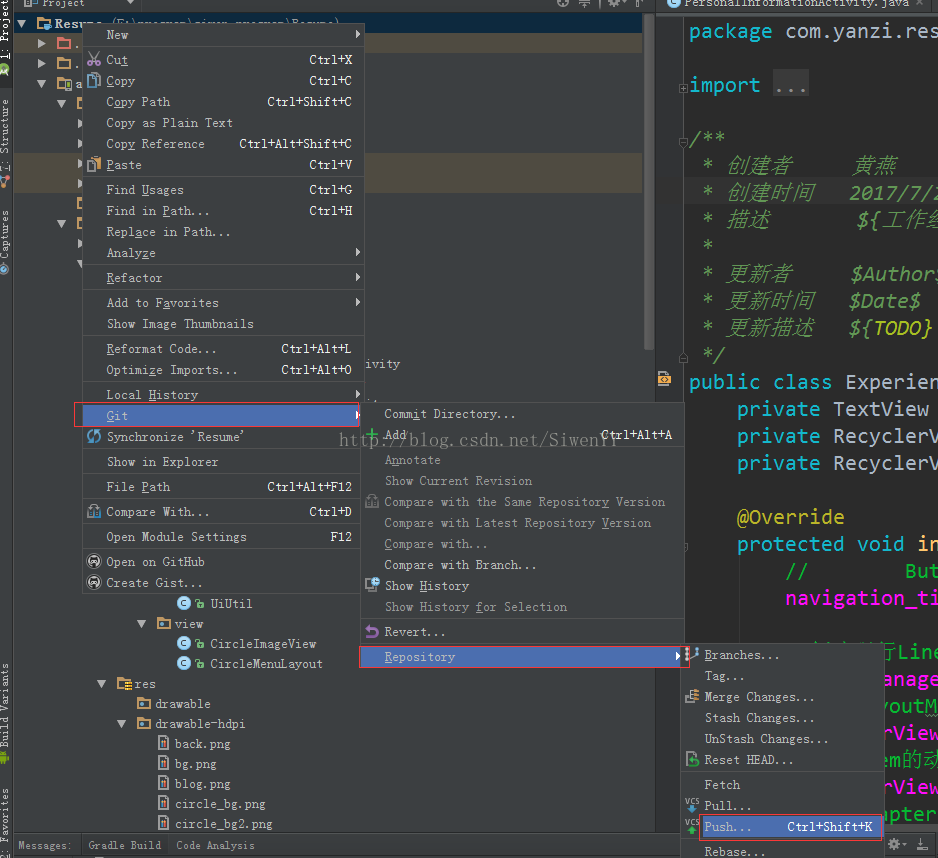Click Push... in Repository submenu
Screen dimensions: 938x858
pos(791,827)
